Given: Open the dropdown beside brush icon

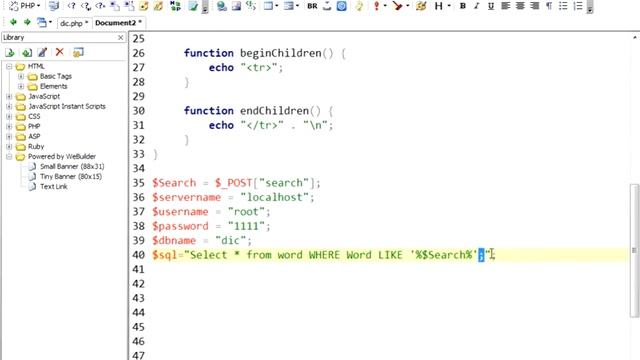Looking at the screenshot, I should 407,6.
